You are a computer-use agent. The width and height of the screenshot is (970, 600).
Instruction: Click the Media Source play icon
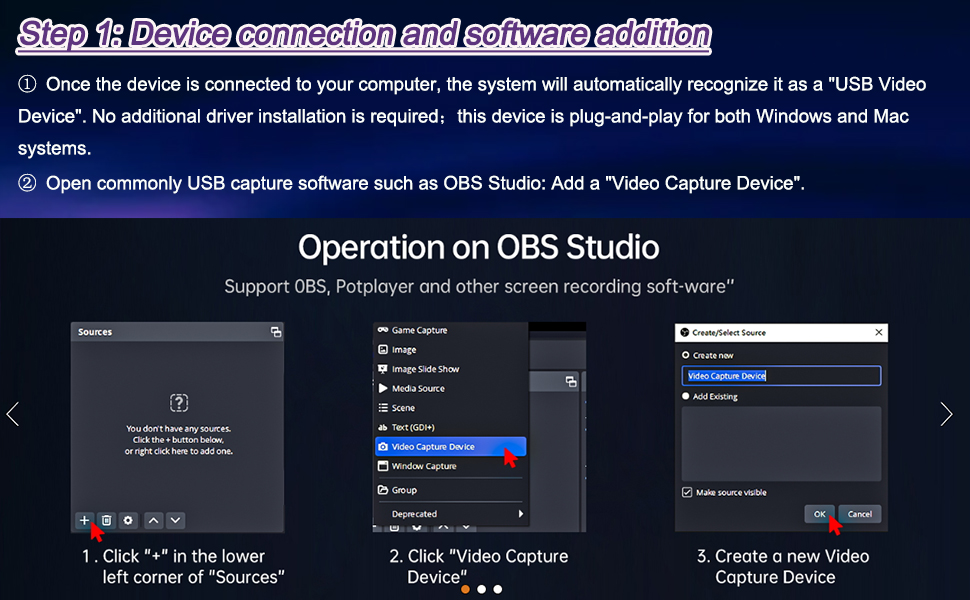click(383, 388)
